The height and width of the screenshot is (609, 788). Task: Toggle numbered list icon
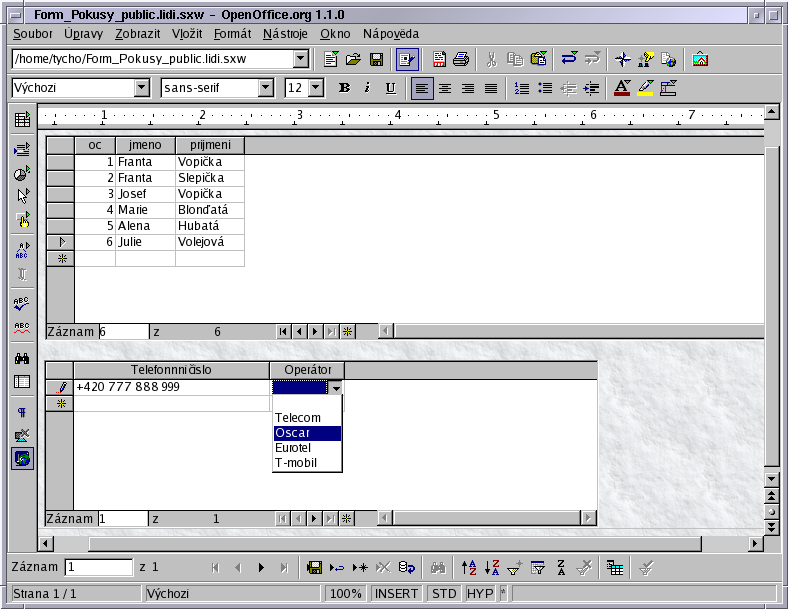(x=522, y=88)
